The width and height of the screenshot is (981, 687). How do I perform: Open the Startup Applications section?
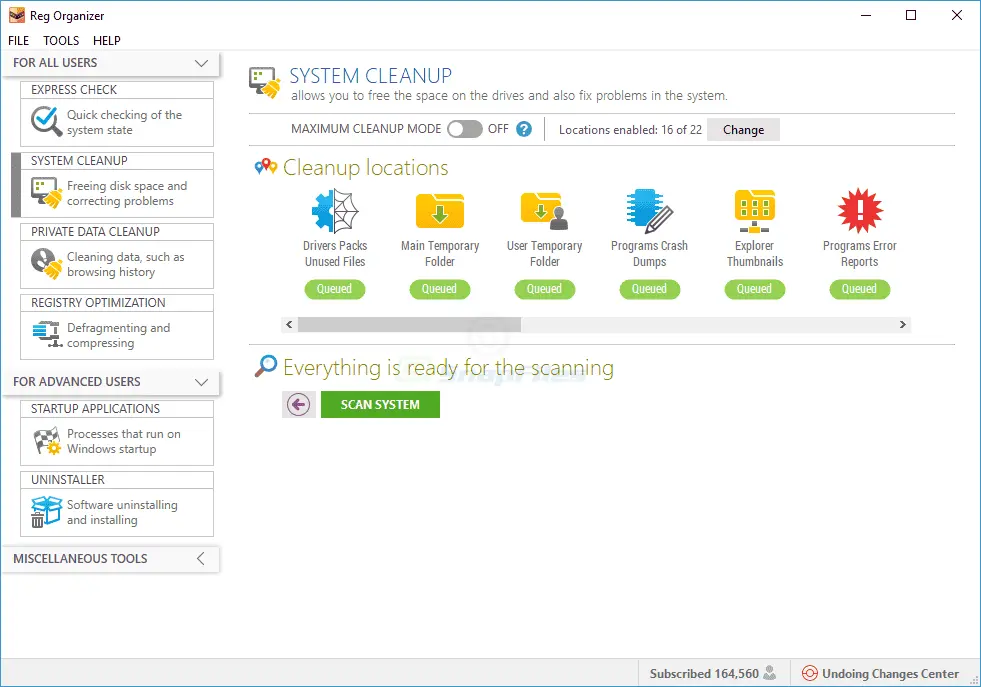tap(117, 433)
